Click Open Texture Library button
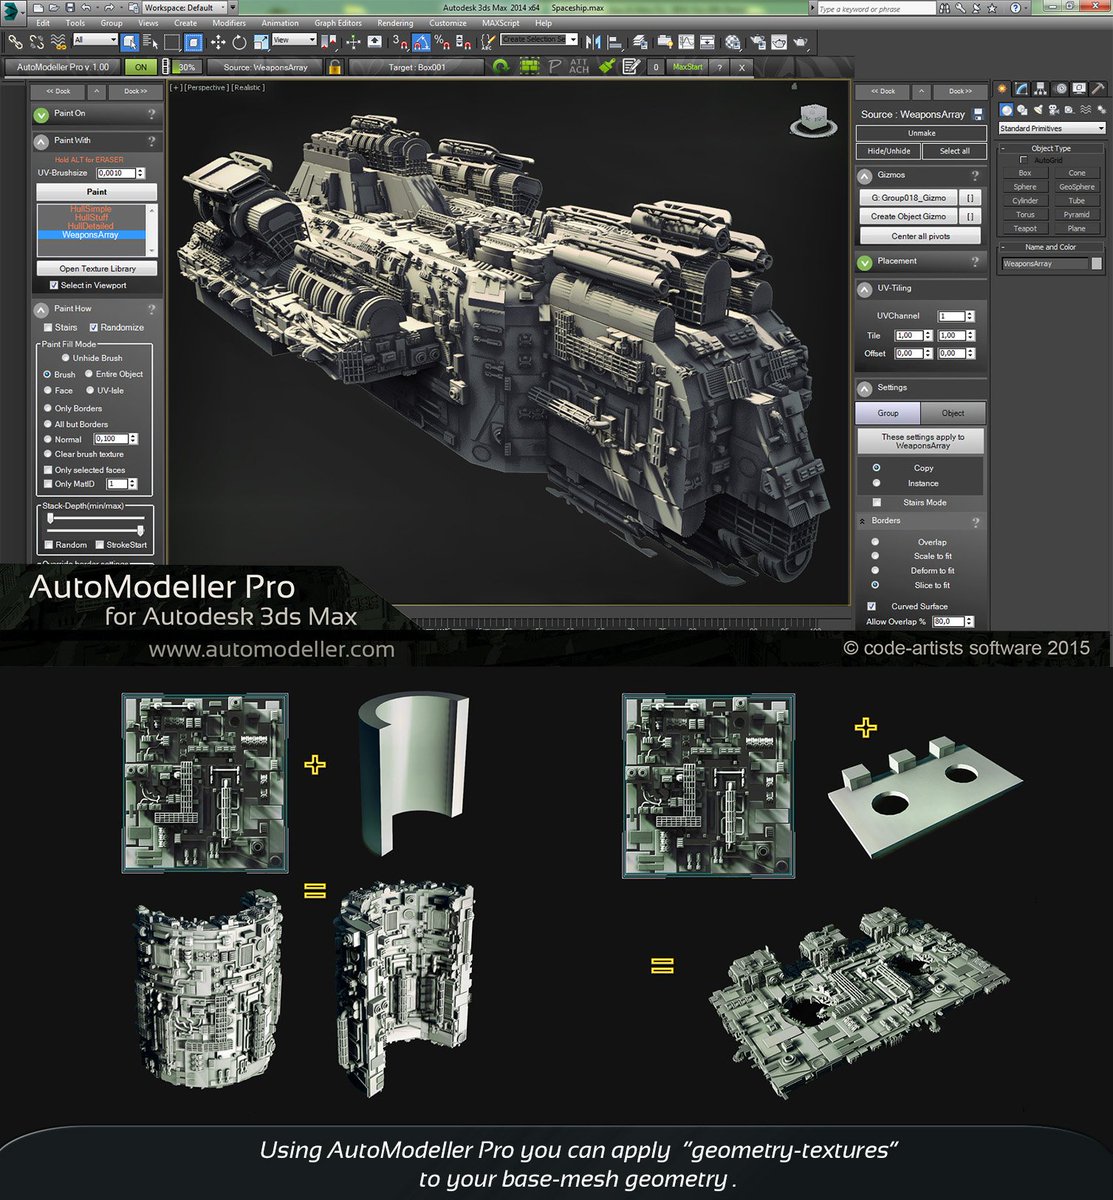Image resolution: width=1113 pixels, height=1200 pixels. tap(97, 268)
